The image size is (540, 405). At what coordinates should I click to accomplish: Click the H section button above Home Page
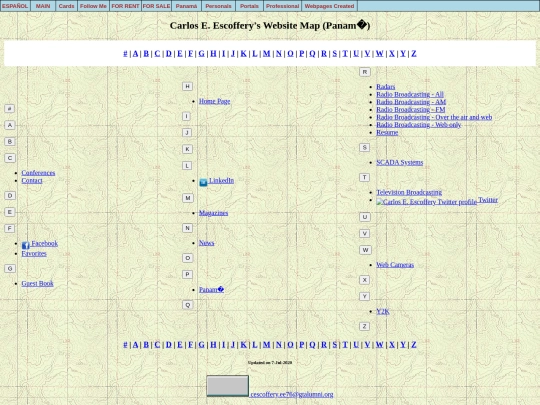(187, 86)
